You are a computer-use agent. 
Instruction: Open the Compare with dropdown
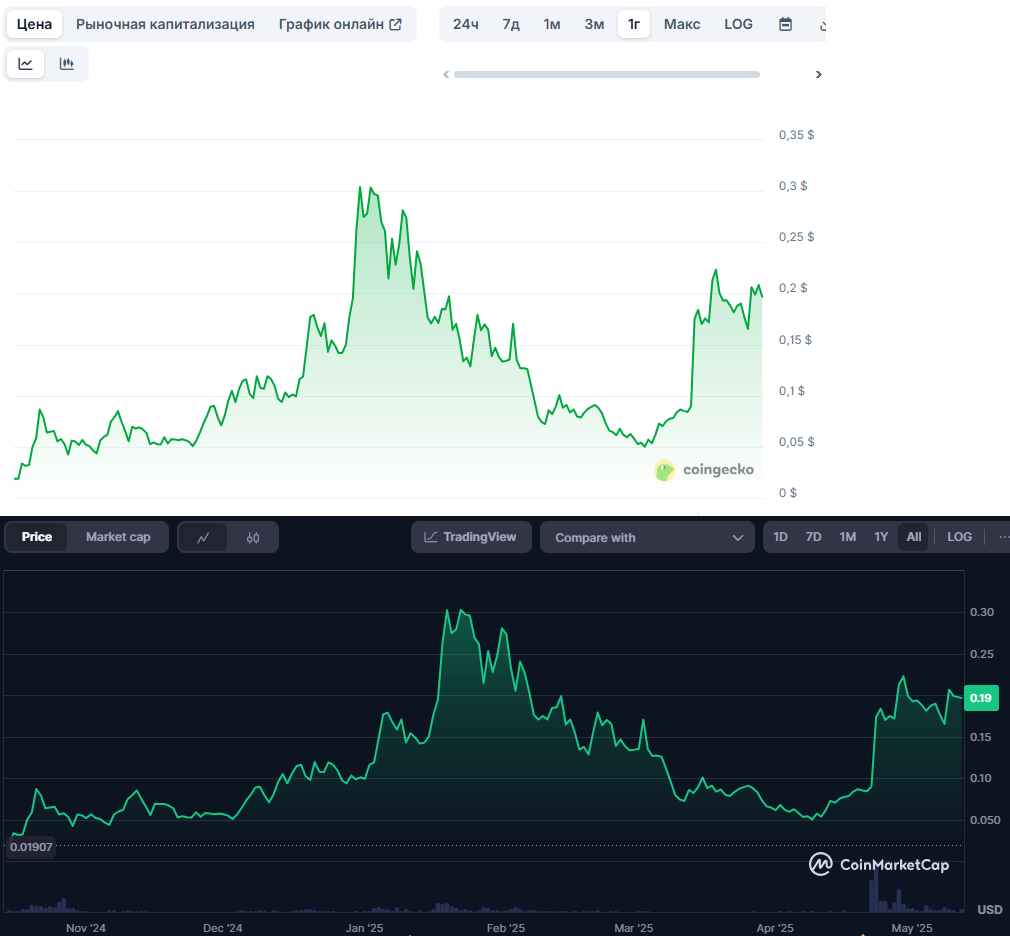[647, 536]
